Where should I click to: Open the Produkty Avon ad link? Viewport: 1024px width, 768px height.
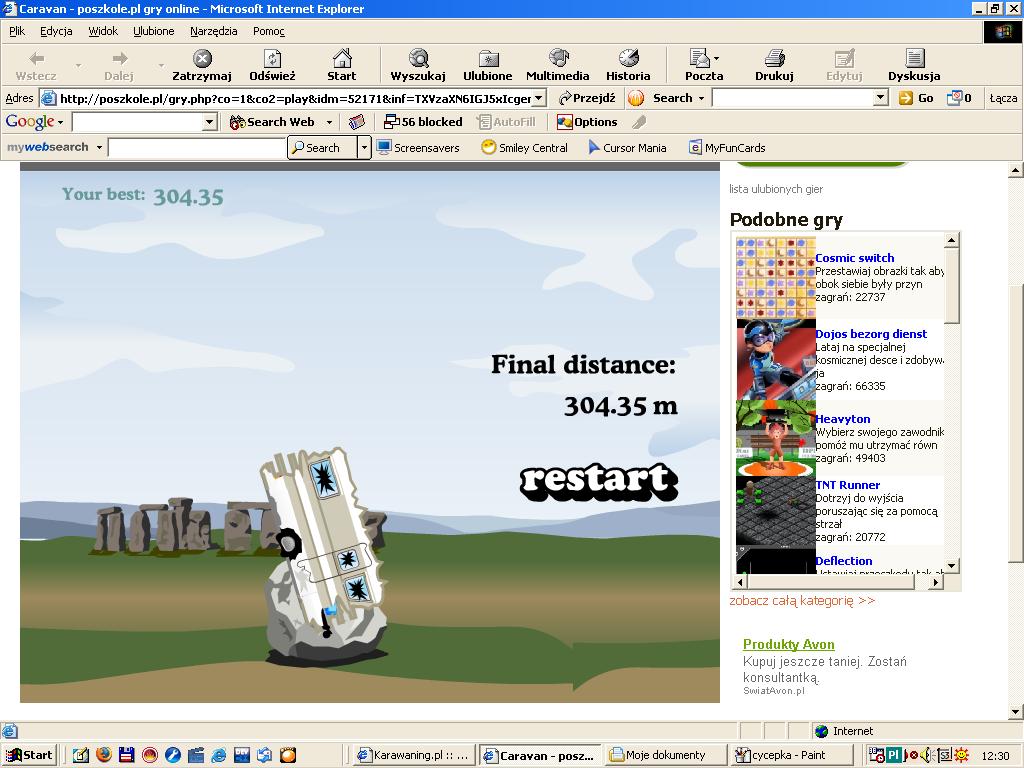point(789,645)
